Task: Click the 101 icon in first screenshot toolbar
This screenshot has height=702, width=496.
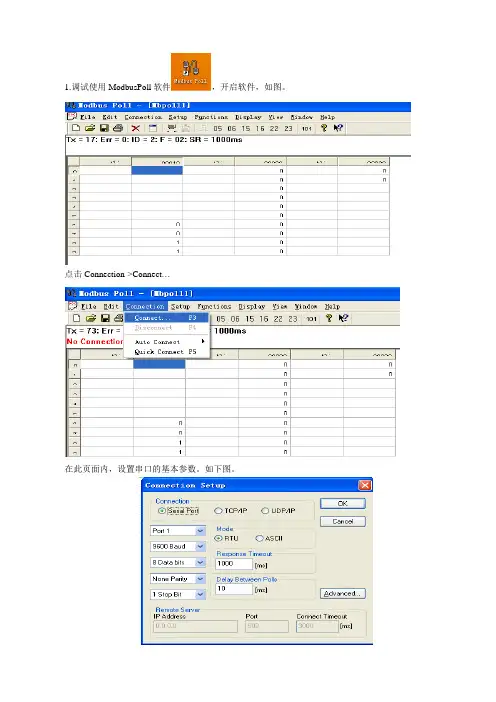Action: click(307, 128)
